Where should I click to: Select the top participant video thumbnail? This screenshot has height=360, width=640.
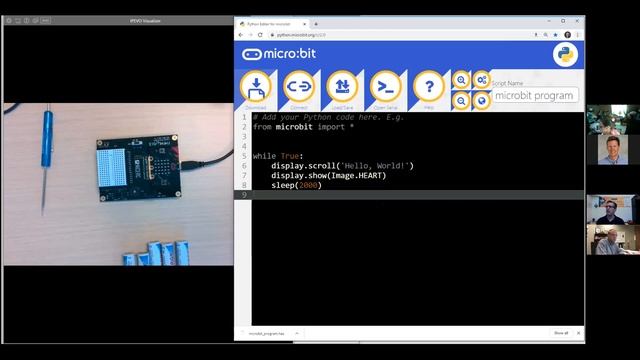613,120
